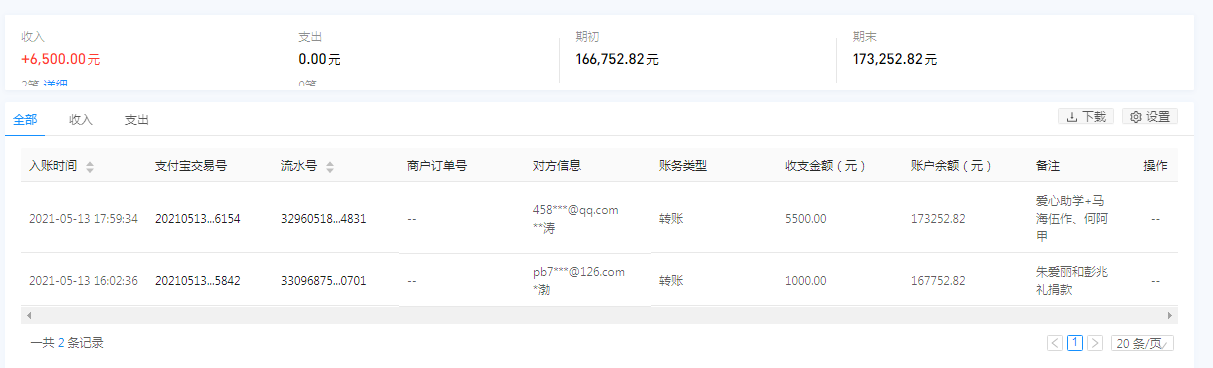Switch to the 全部 tab
The image size is (1213, 368).
click(25, 120)
